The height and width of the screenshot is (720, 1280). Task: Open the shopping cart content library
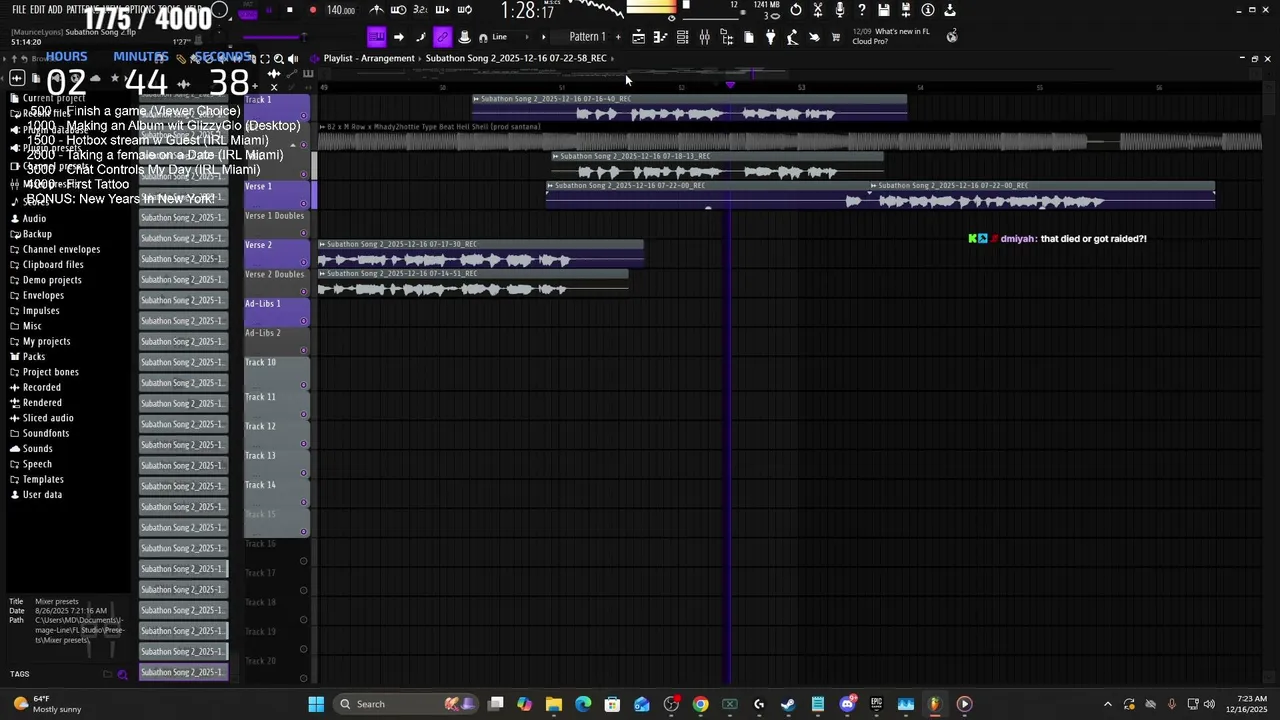click(836, 37)
